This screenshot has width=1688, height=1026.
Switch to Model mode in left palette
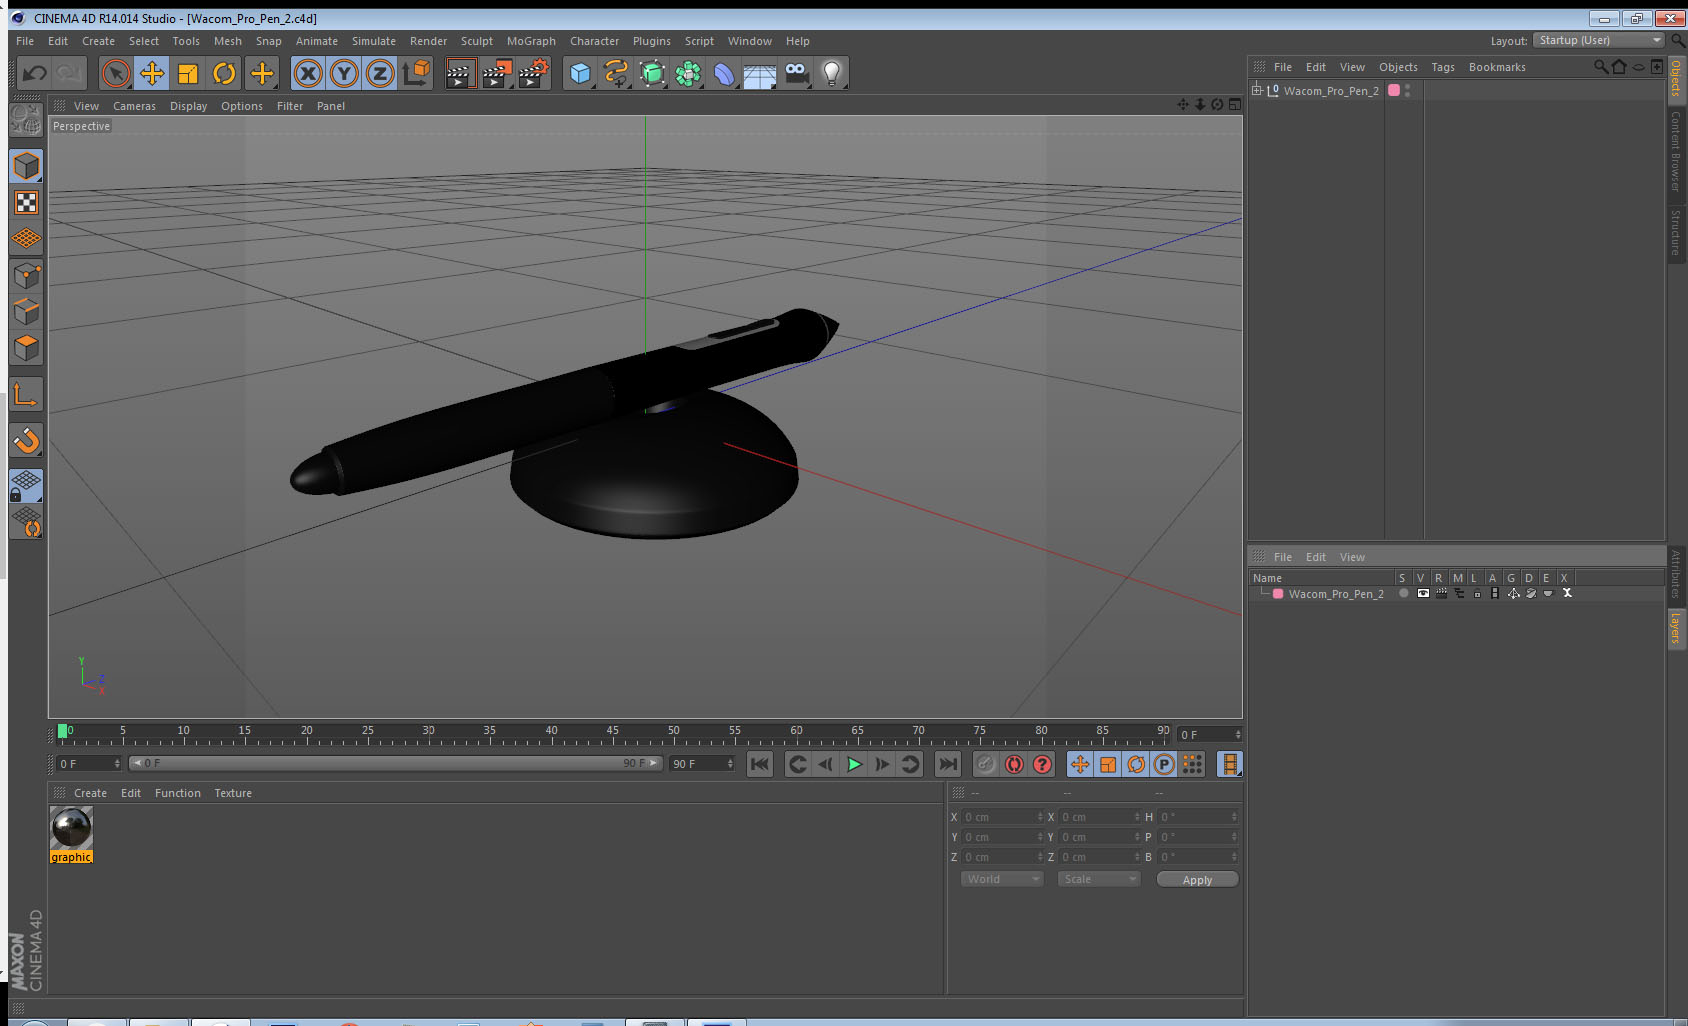(27, 166)
